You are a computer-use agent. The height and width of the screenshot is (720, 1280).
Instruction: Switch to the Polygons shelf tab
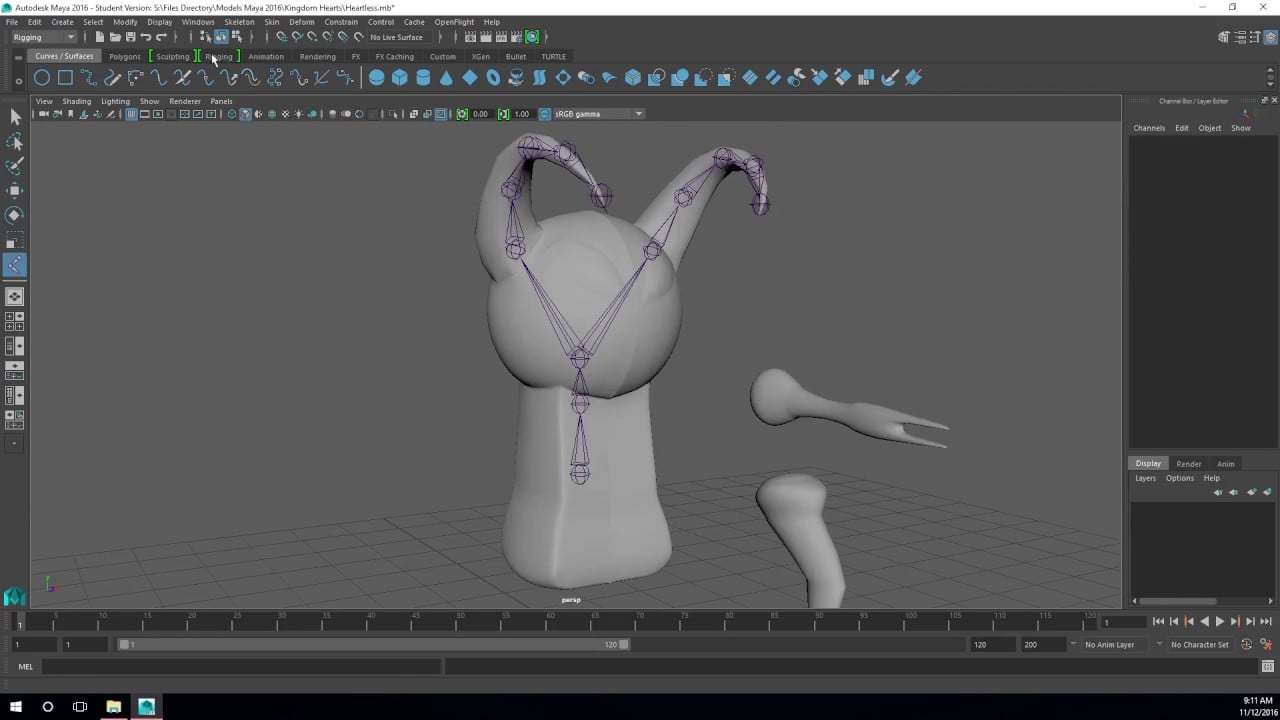[125, 57]
